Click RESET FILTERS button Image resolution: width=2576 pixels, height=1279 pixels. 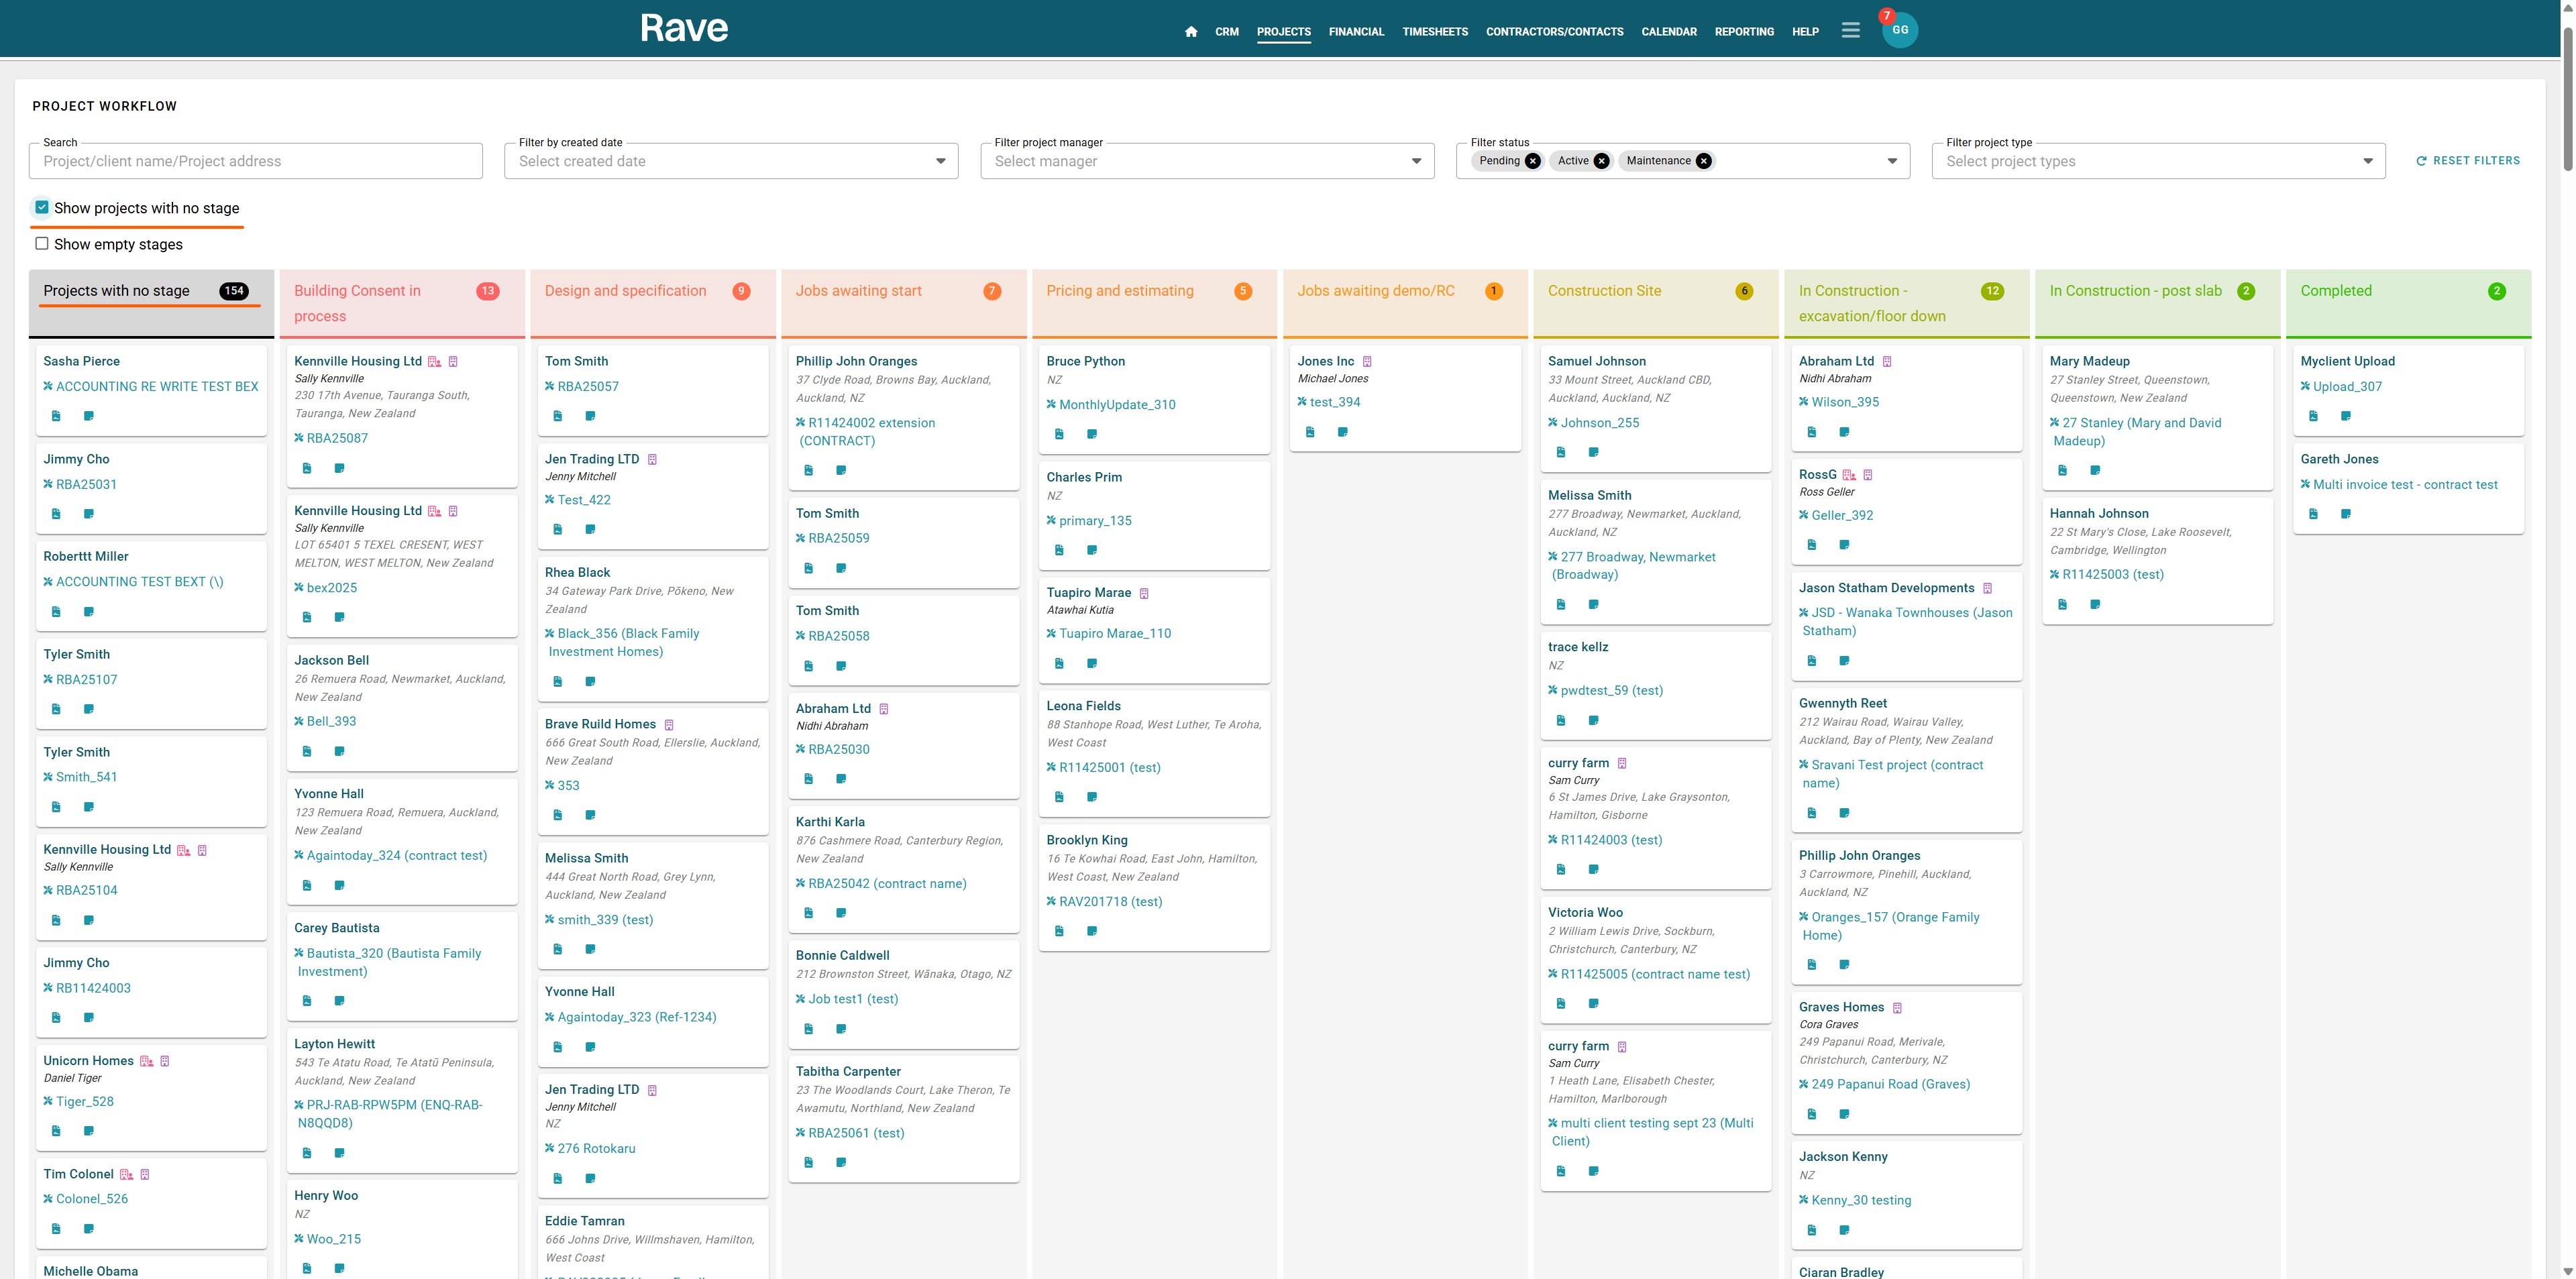point(2467,161)
